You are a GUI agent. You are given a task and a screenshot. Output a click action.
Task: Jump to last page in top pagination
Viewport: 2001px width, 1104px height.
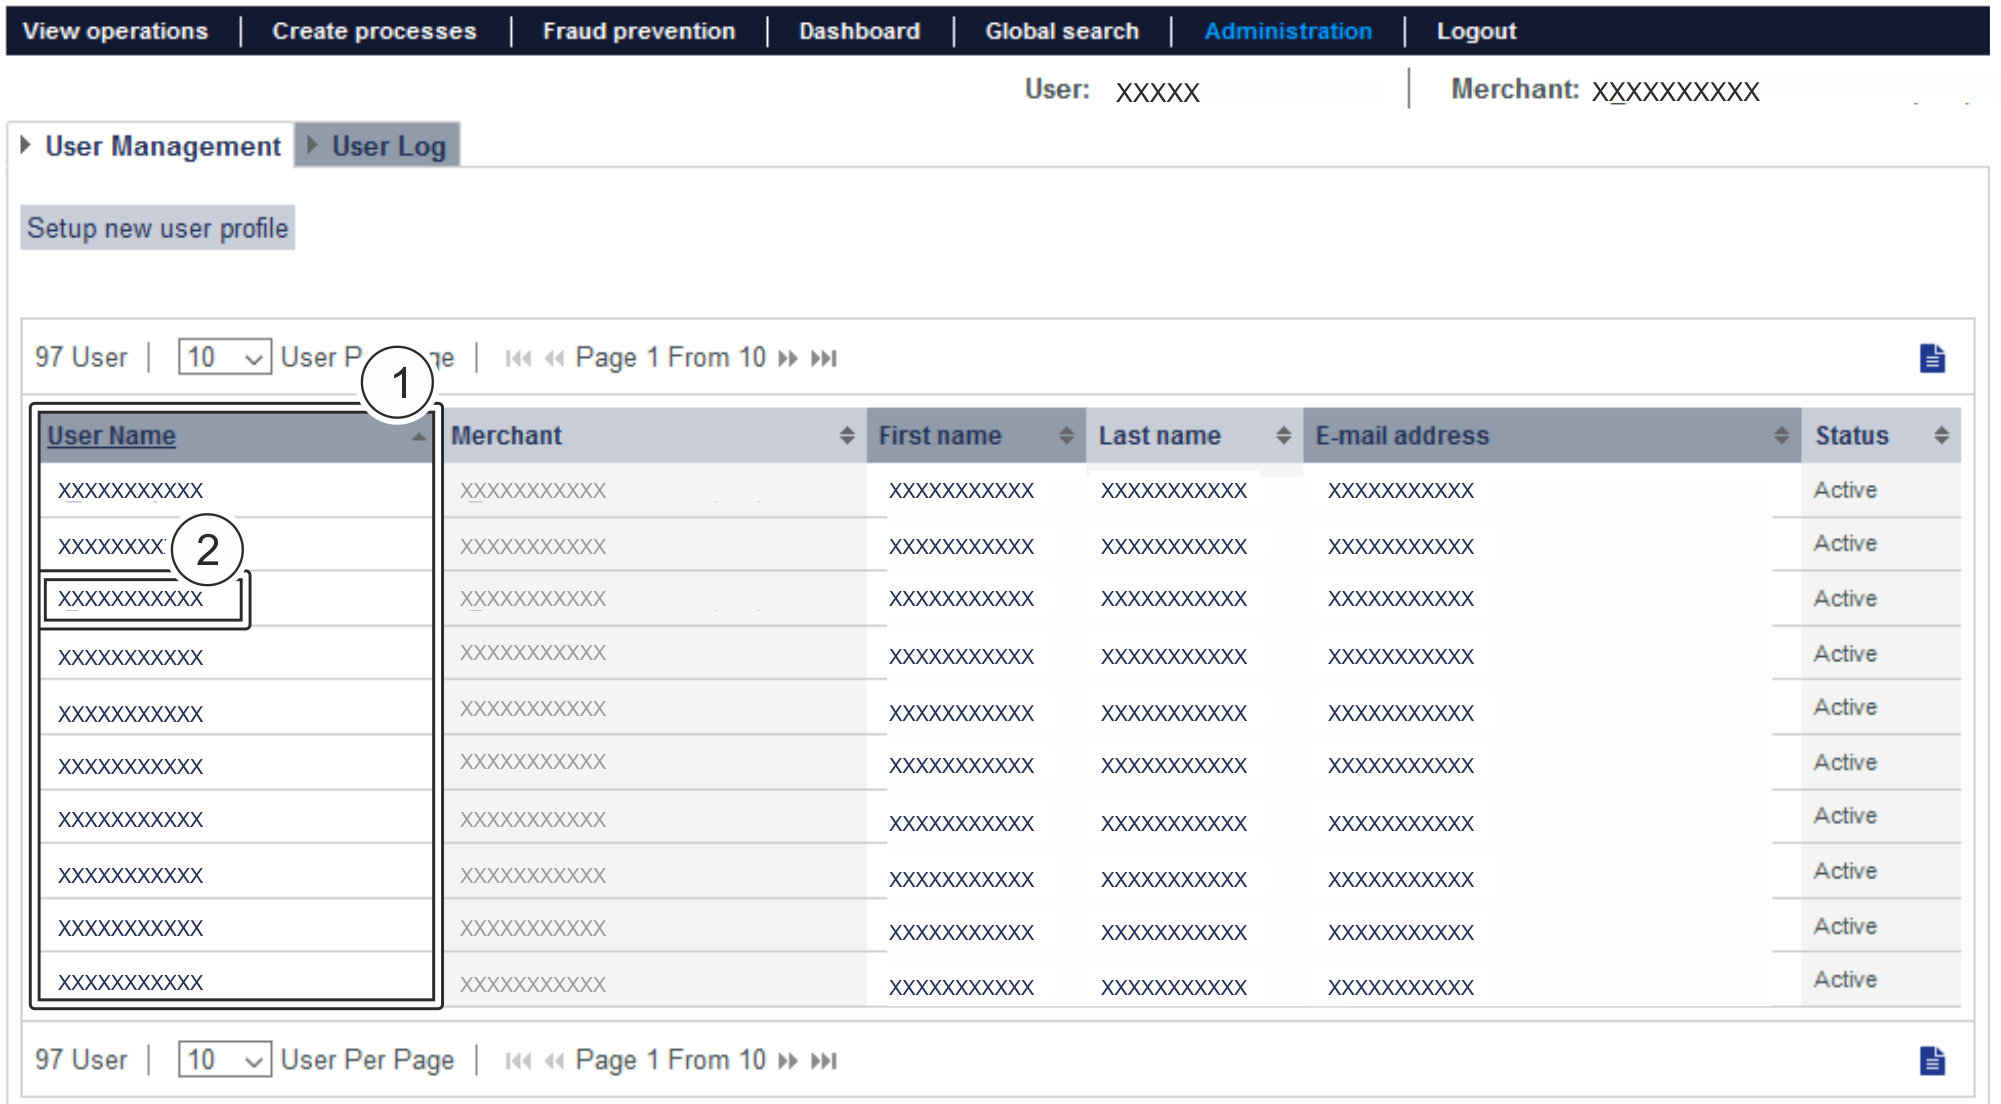[824, 358]
